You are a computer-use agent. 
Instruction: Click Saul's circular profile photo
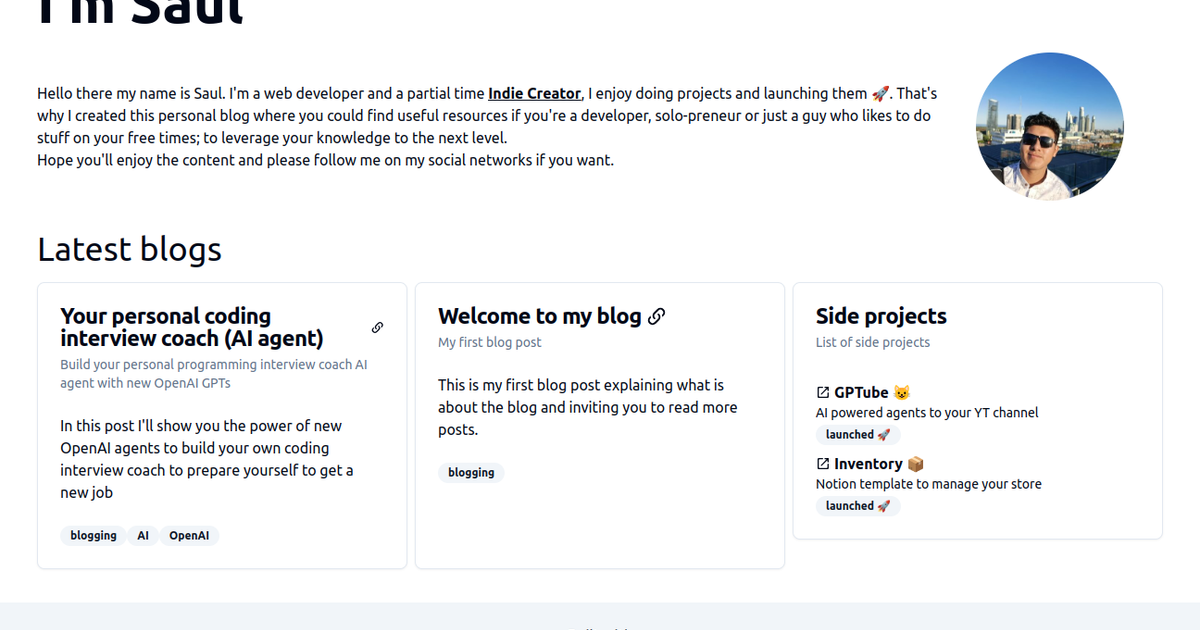pos(1049,126)
